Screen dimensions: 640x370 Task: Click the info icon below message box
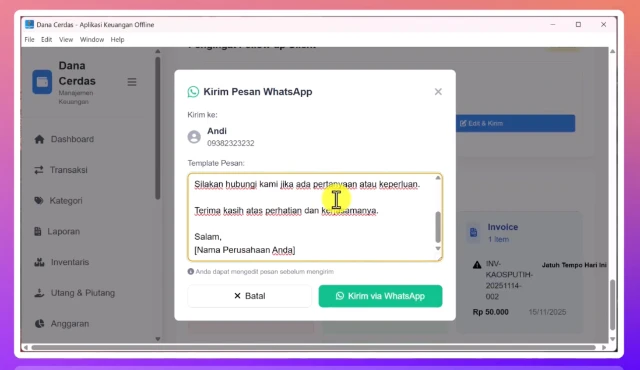[191, 271]
